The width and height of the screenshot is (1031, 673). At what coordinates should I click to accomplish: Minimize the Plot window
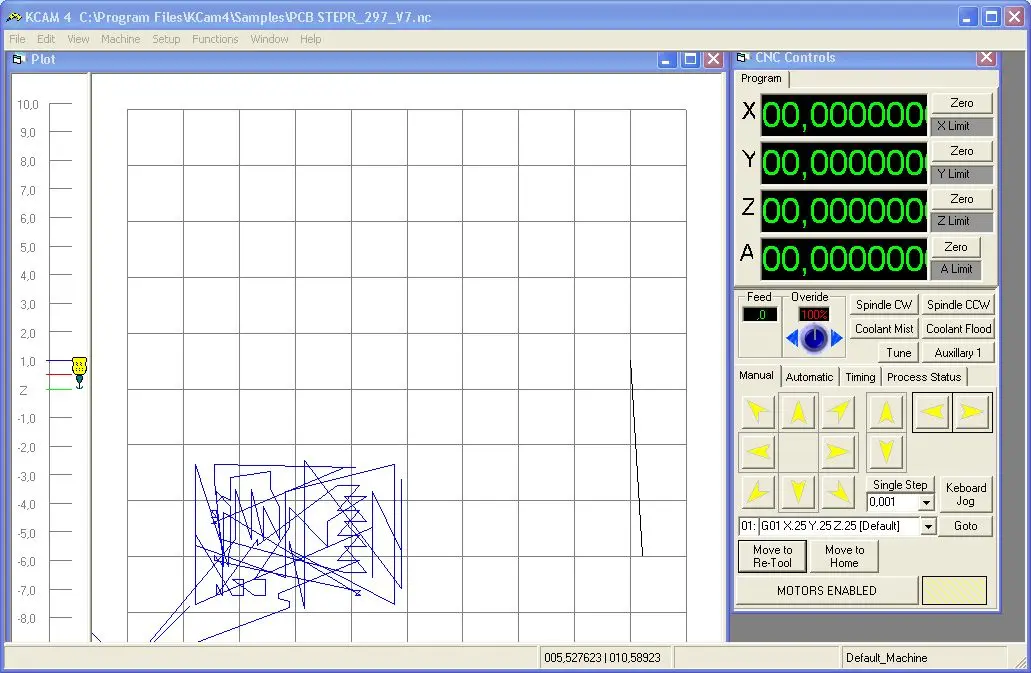click(667, 60)
